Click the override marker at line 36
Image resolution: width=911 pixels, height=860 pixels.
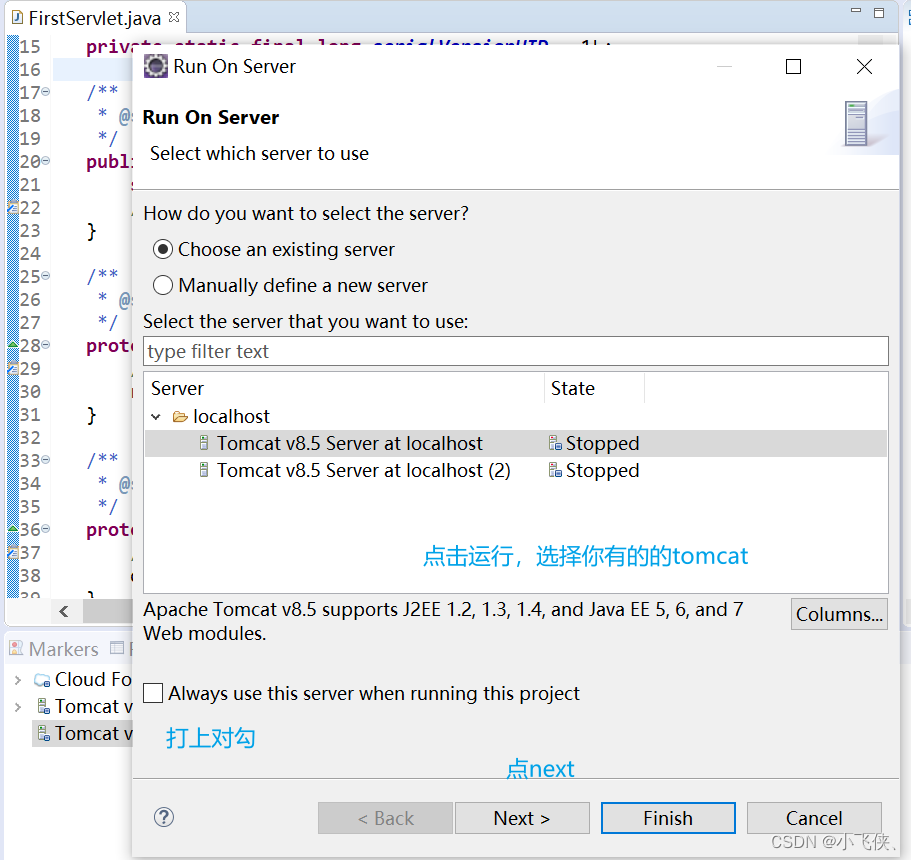point(13,528)
